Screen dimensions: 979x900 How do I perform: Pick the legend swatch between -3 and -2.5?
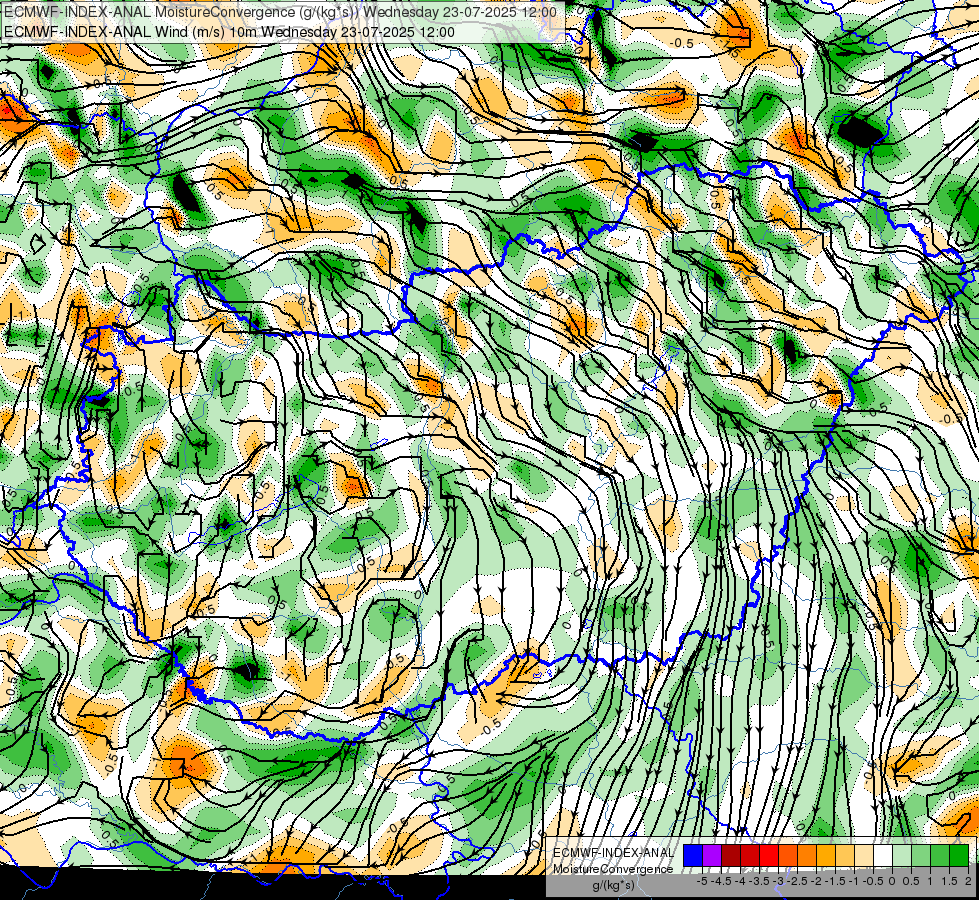coord(788,855)
